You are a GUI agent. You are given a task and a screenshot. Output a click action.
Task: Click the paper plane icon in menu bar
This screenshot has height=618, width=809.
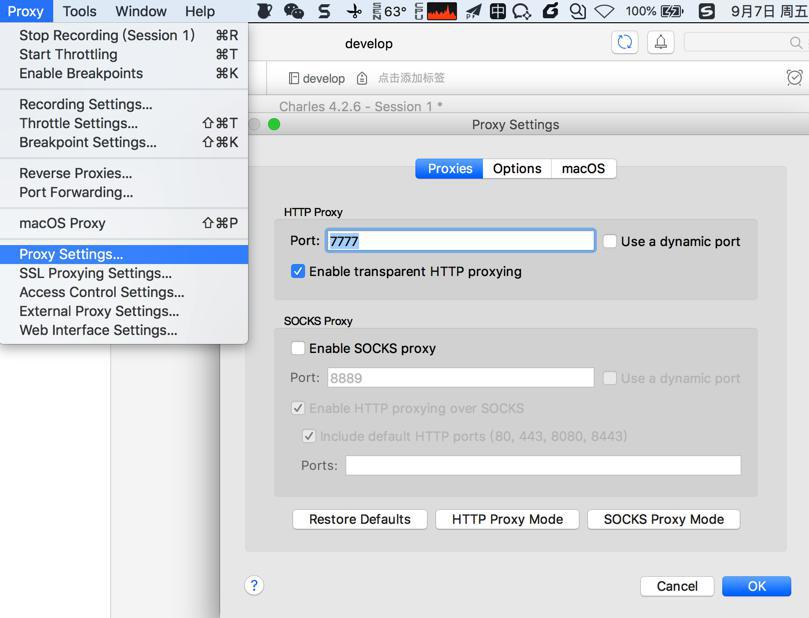click(x=473, y=11)
